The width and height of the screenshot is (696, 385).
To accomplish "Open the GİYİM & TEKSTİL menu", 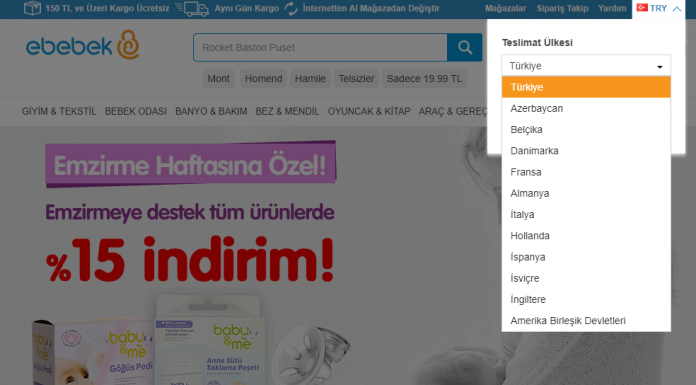I will coord(59,111).
